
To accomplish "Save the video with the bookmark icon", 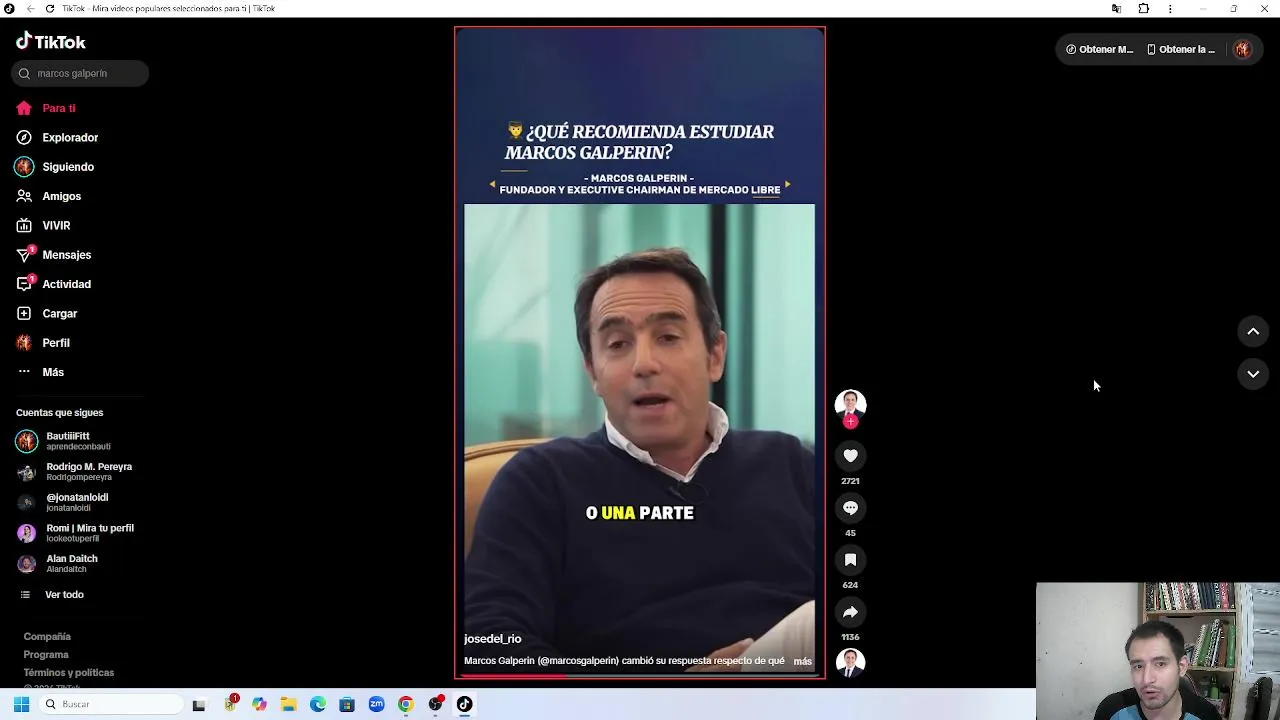I will [850, 560].
